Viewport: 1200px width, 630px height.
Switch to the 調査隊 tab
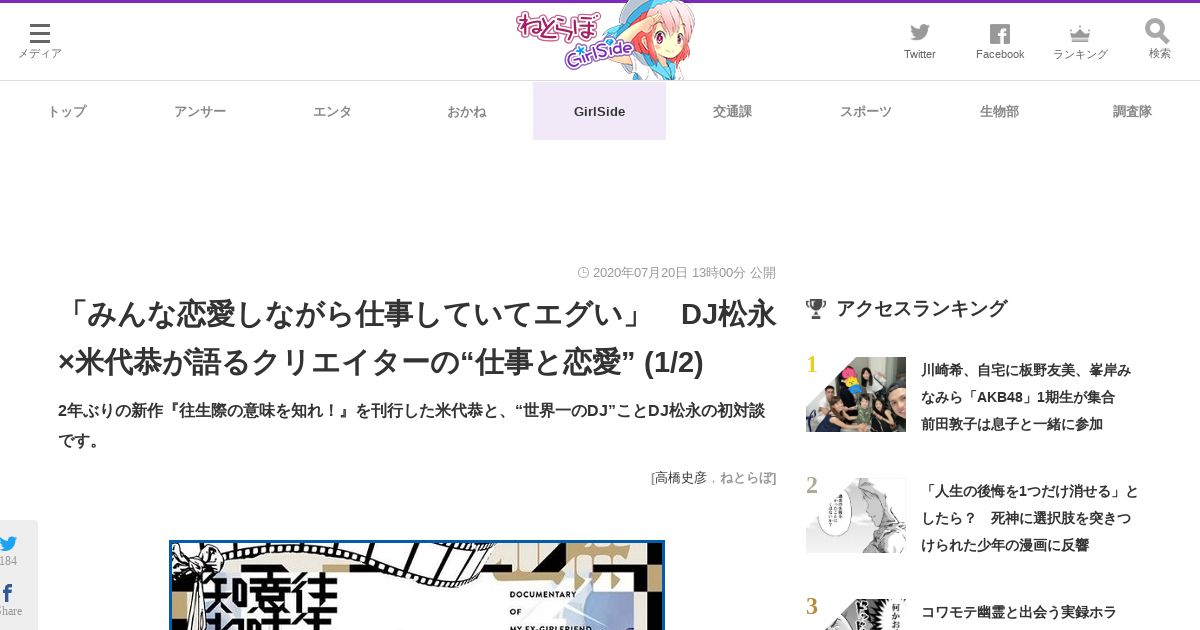tap(1132, 111)
